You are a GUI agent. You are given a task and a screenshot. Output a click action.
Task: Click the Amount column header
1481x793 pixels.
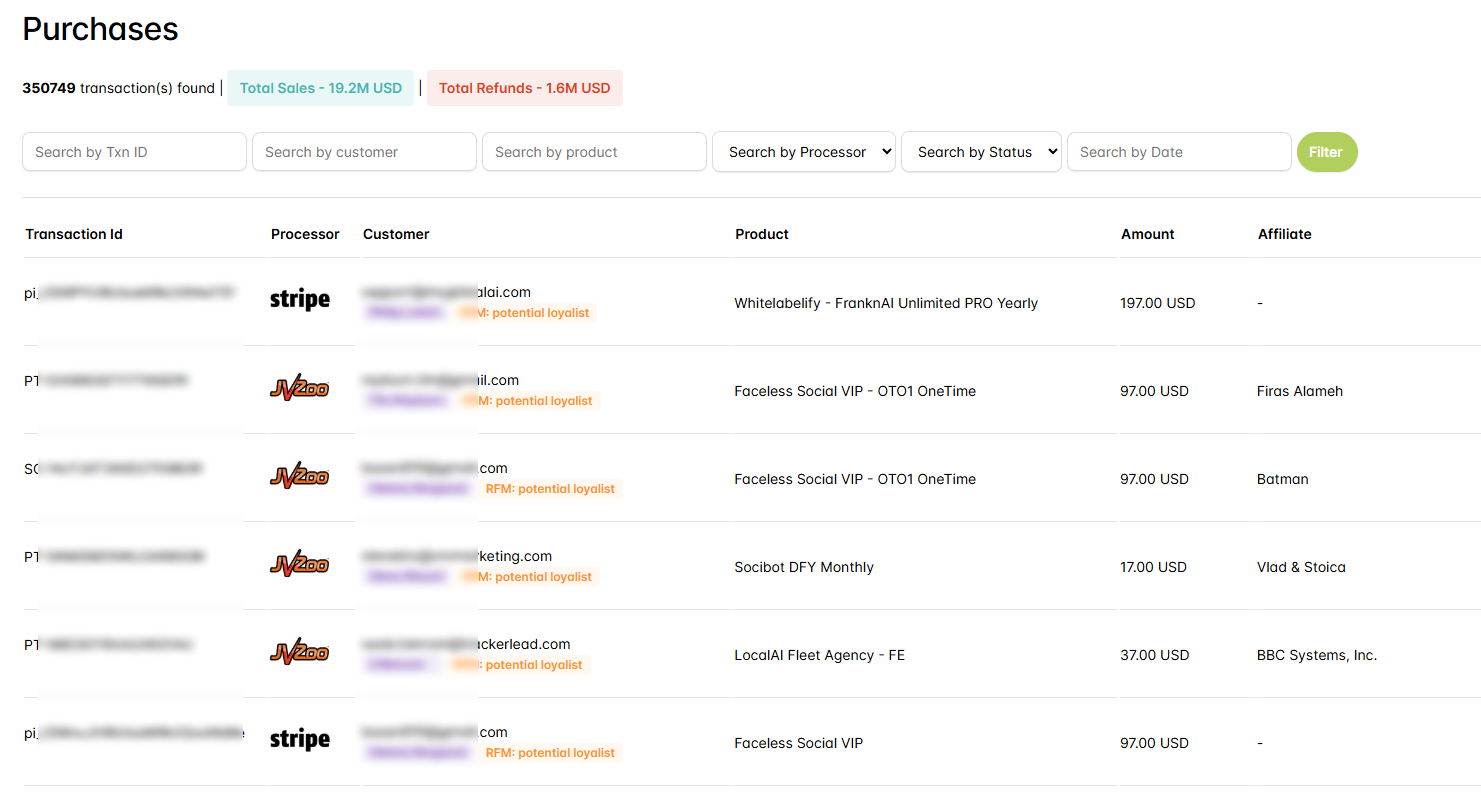coord(1148,234)
